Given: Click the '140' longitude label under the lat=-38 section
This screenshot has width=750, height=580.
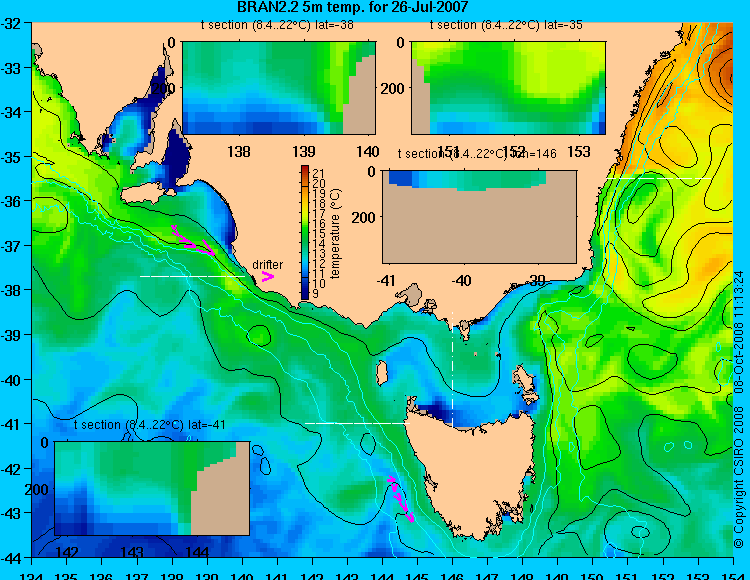Looking at the screenshot, I should (368, 152).
